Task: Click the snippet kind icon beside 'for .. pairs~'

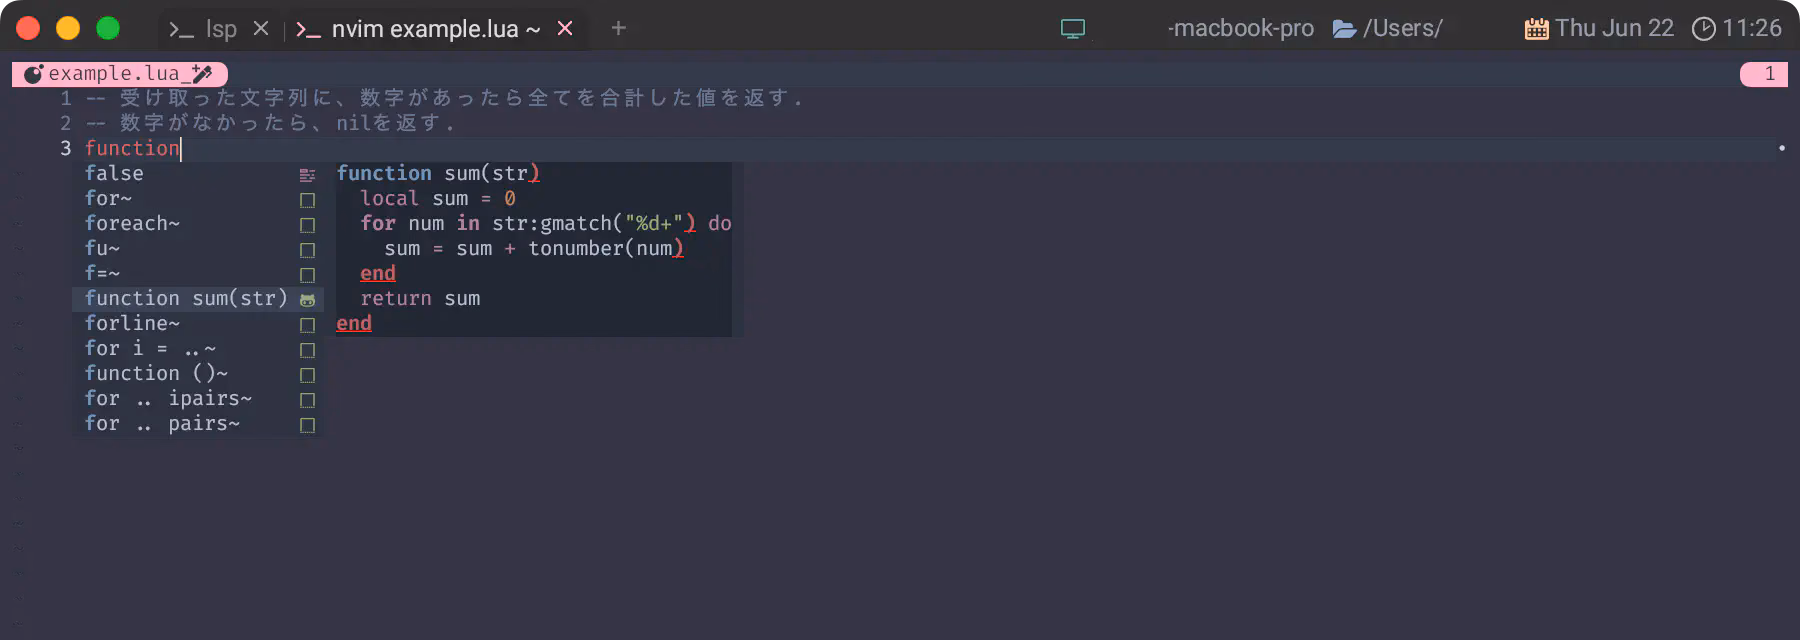Action: click(x=307, y=425)
